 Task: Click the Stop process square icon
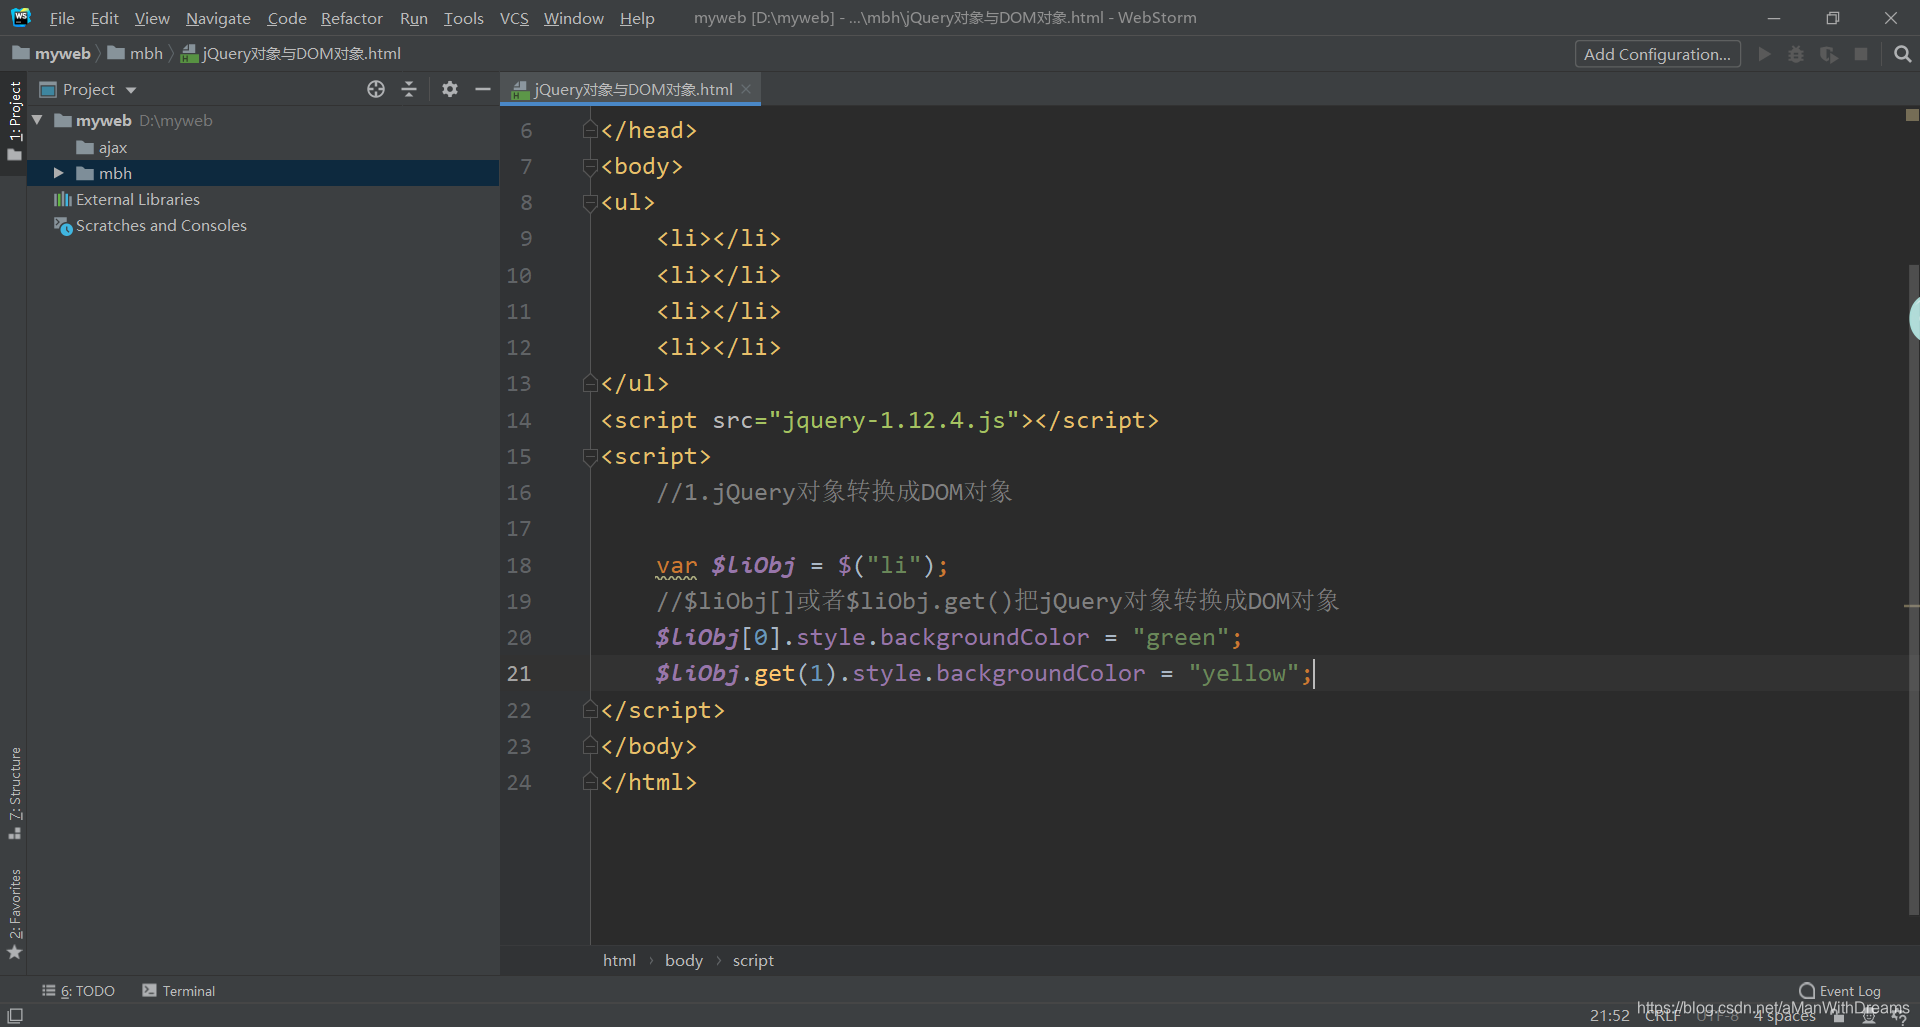click(1861, 54)
